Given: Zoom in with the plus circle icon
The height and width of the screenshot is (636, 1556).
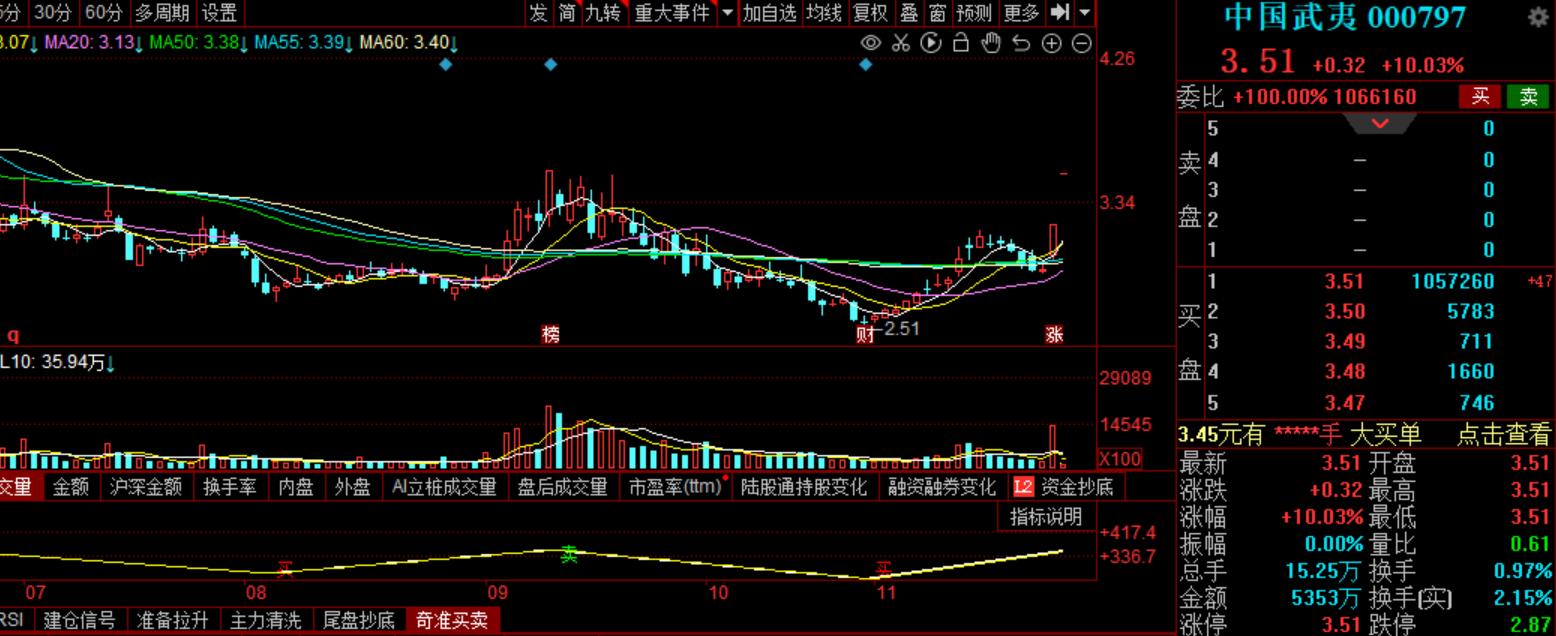Looking at the screenshot, I should pos(1051,43).
